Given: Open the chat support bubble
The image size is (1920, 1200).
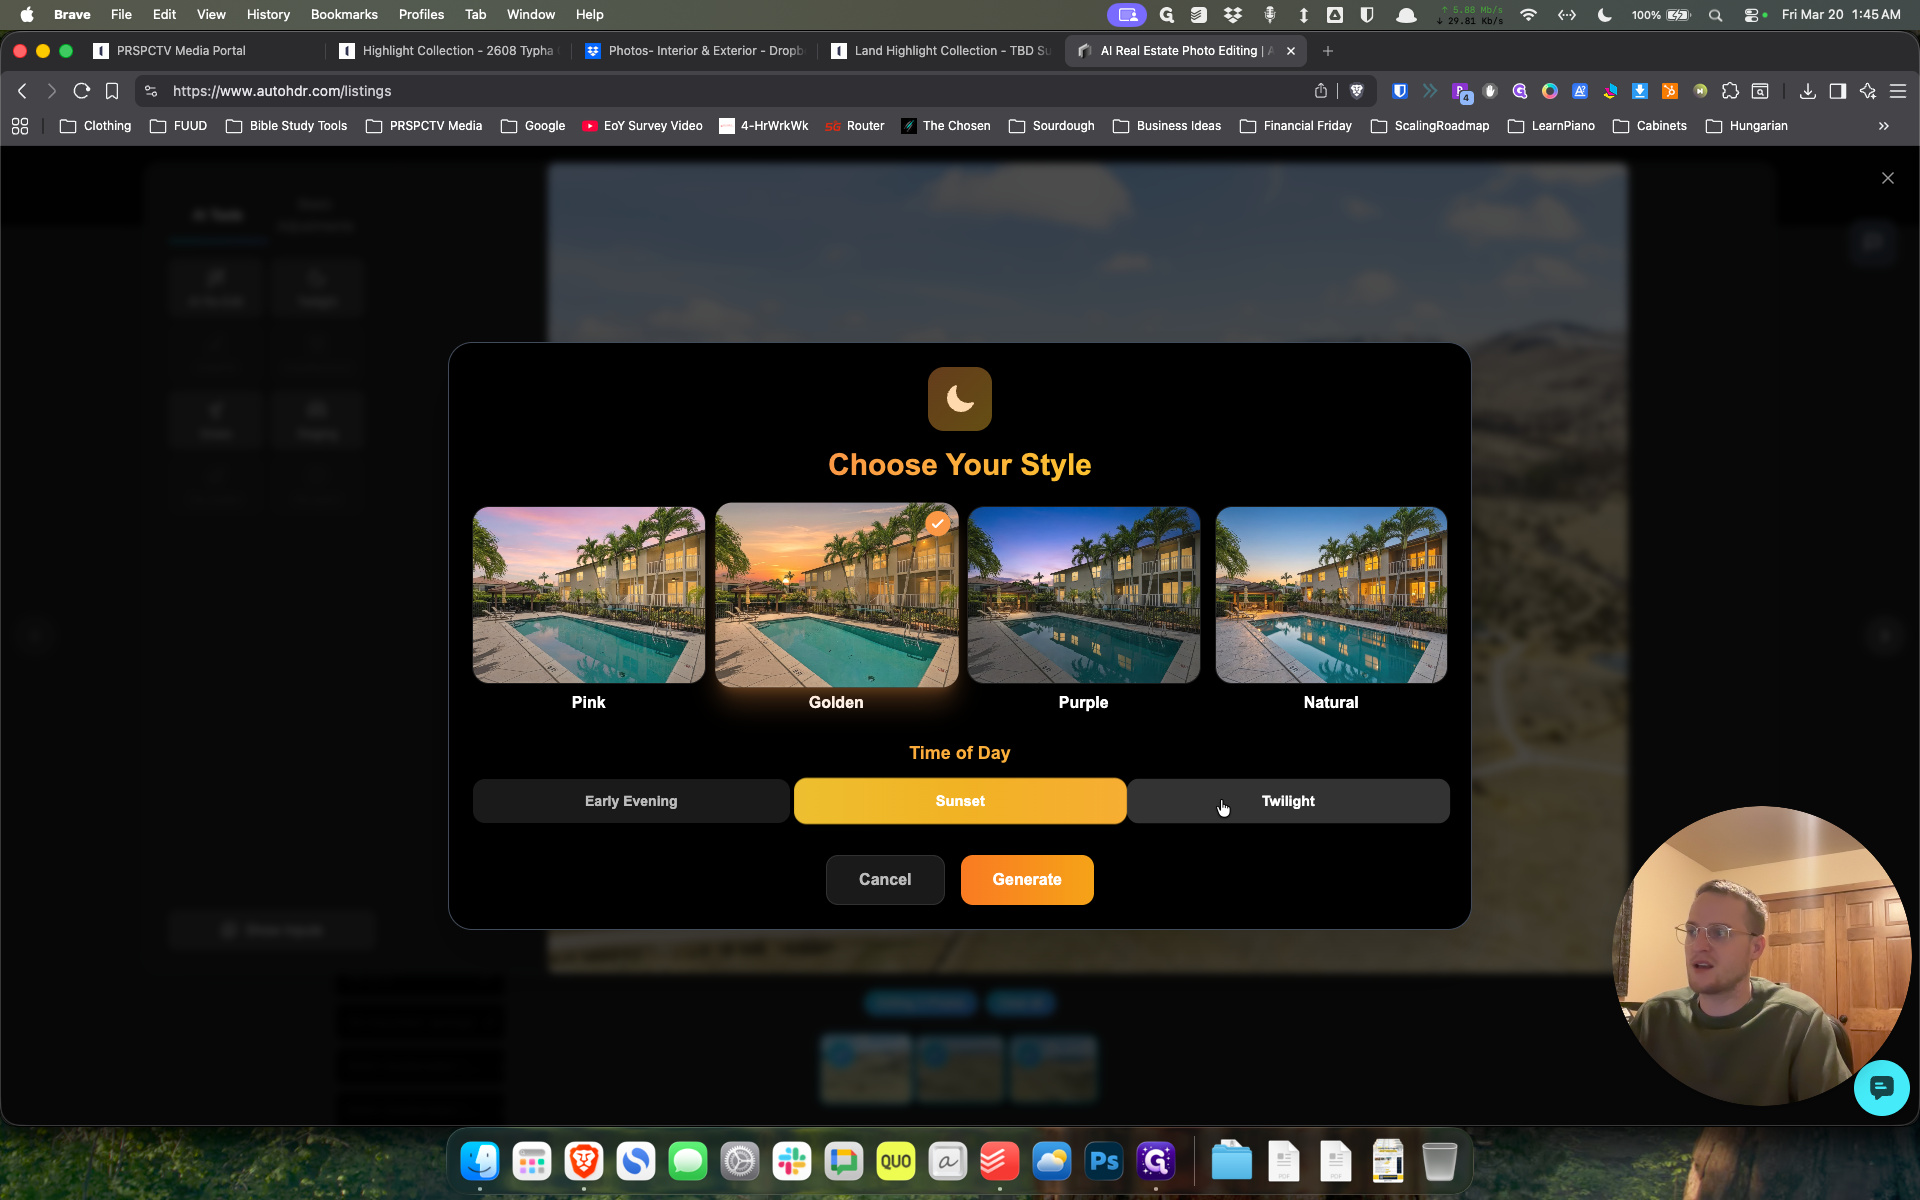Looking at the screenshot, I should 1881,1087.
